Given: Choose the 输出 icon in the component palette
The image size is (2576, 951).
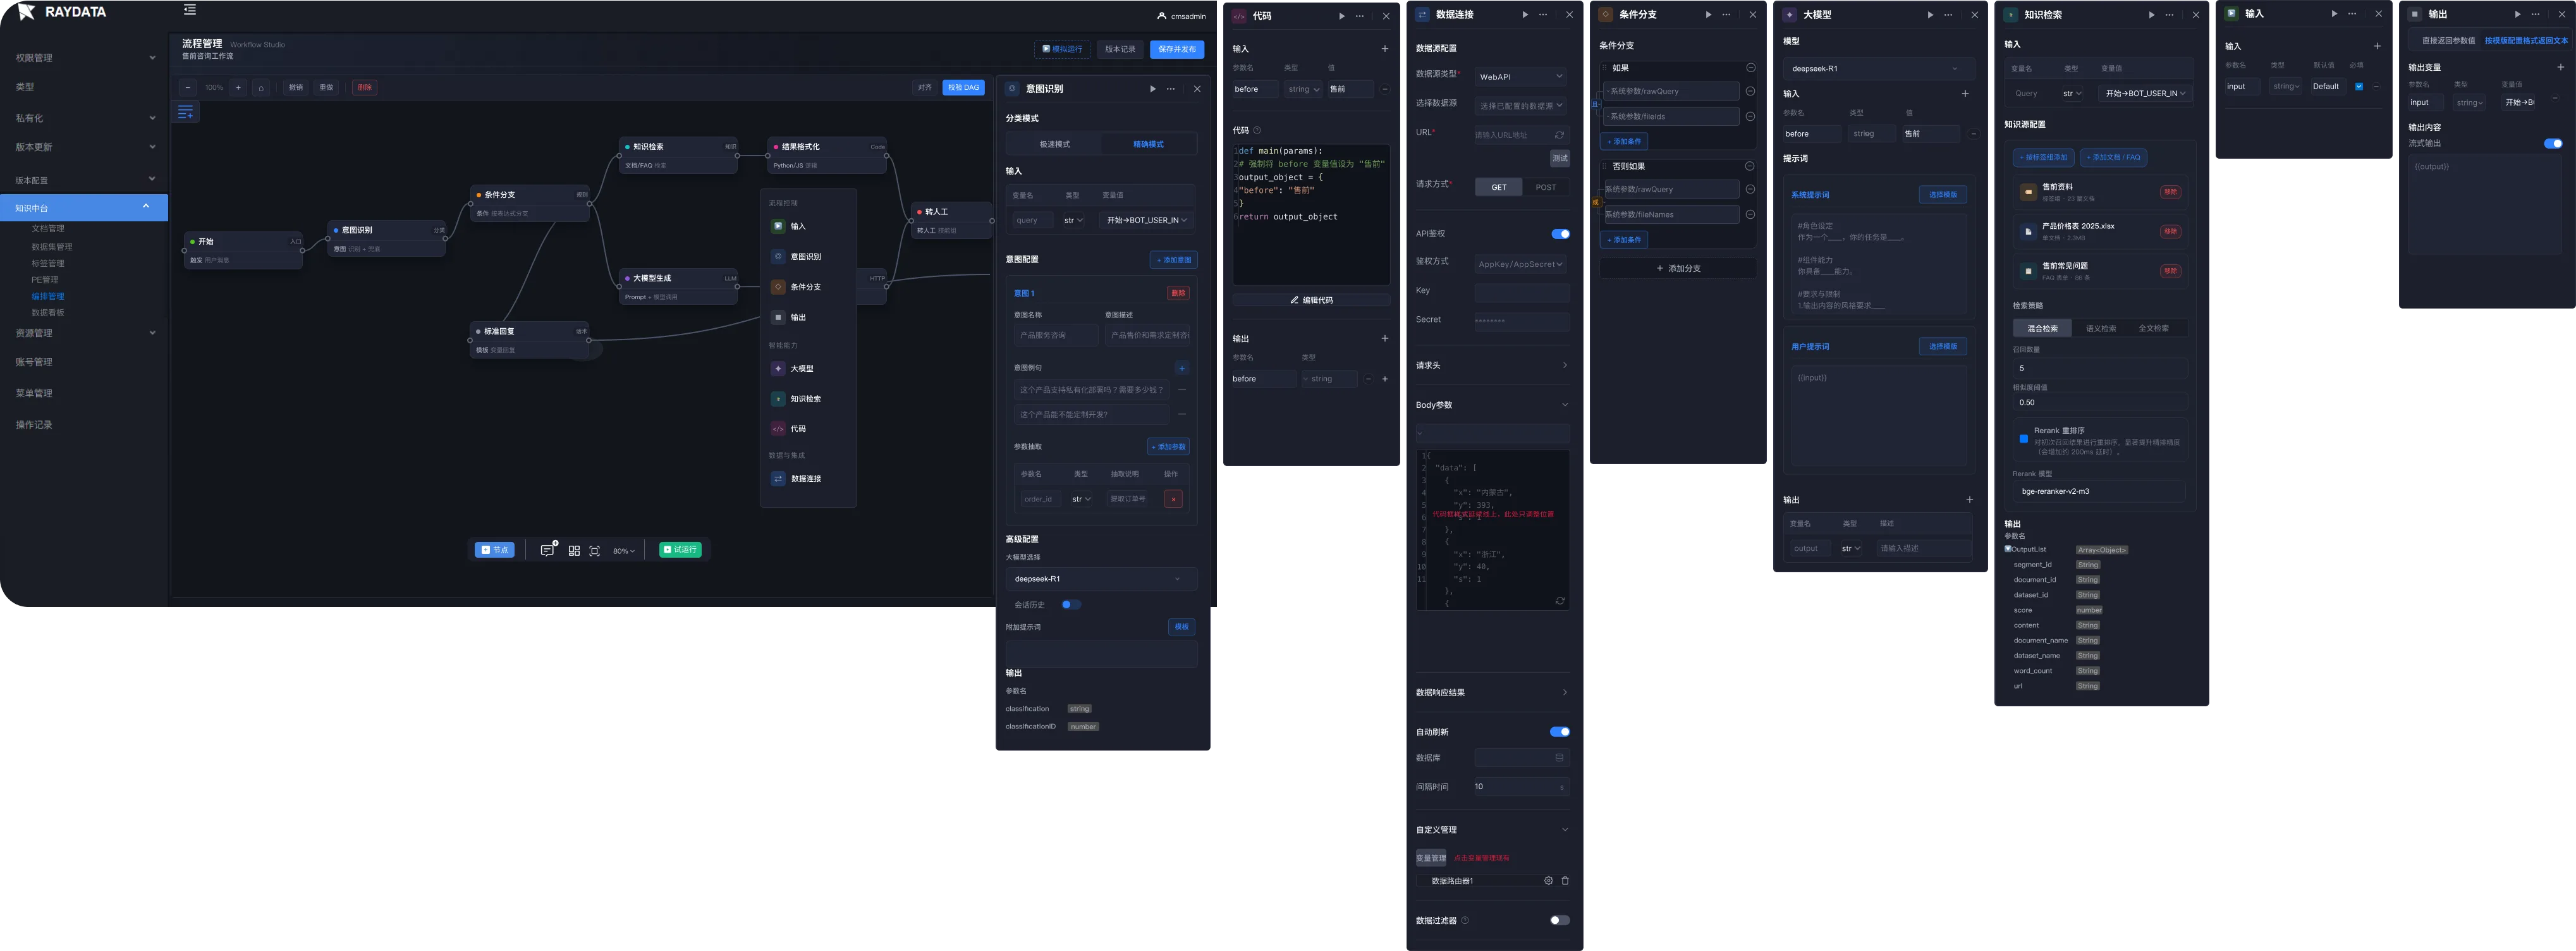Looking at the screenshot, I should 778,317.
